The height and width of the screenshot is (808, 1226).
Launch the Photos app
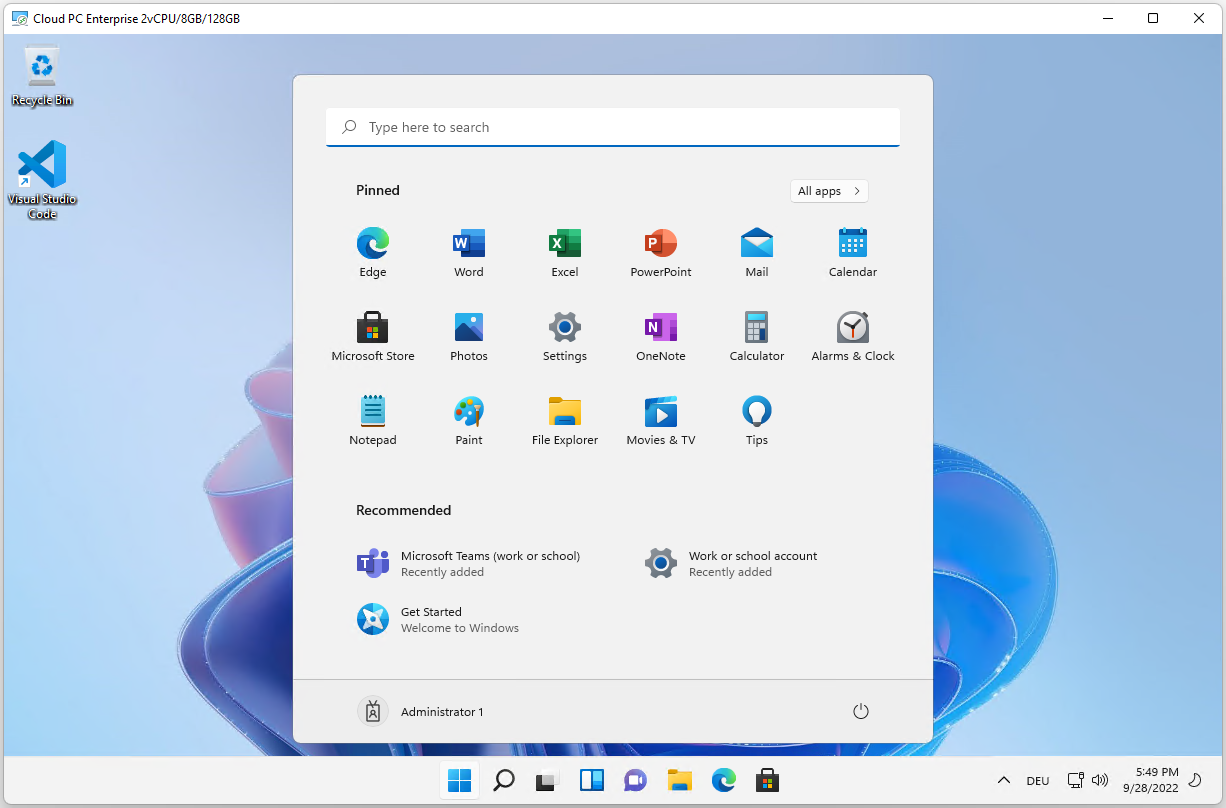tap(469, 336)
